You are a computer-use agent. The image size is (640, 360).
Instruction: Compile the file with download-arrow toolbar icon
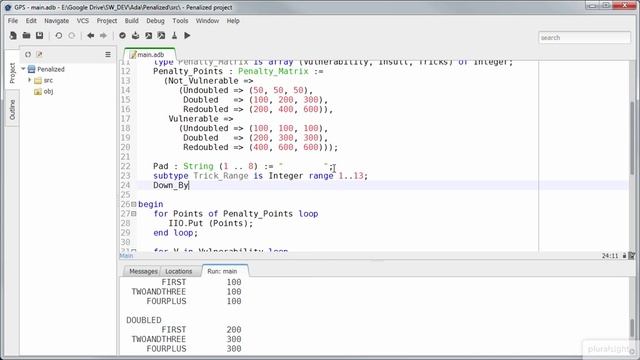coord(136,36)
